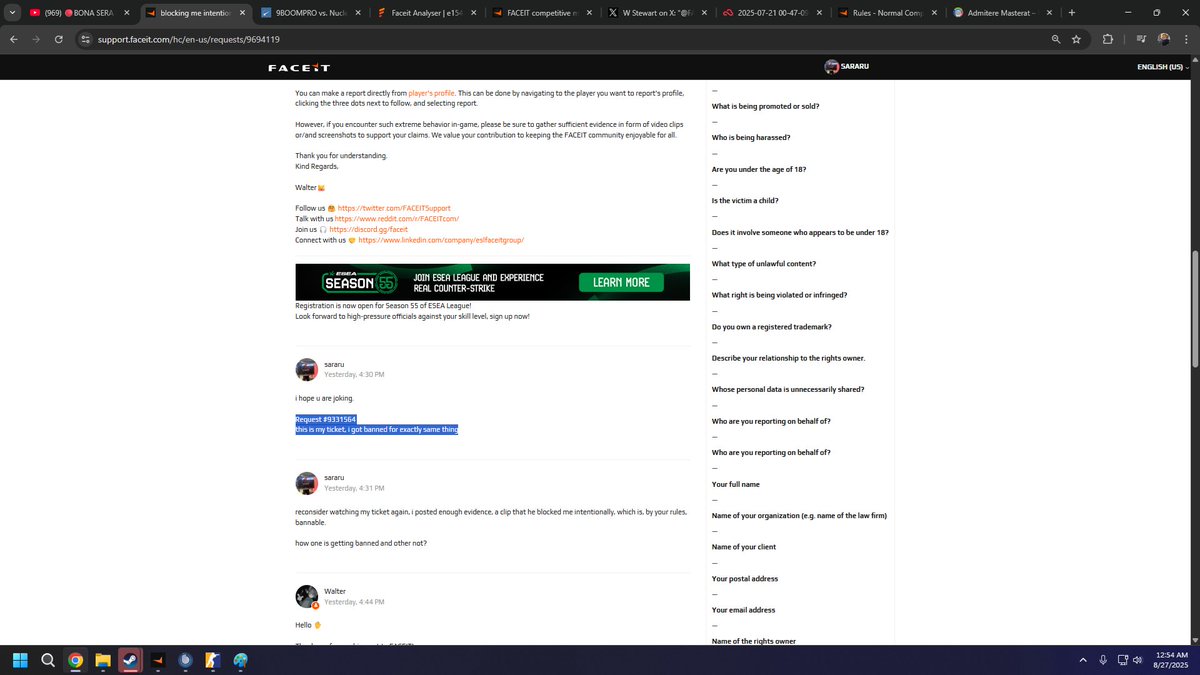Open the reddit.com/r/FACEITcom link

(397, 218)
